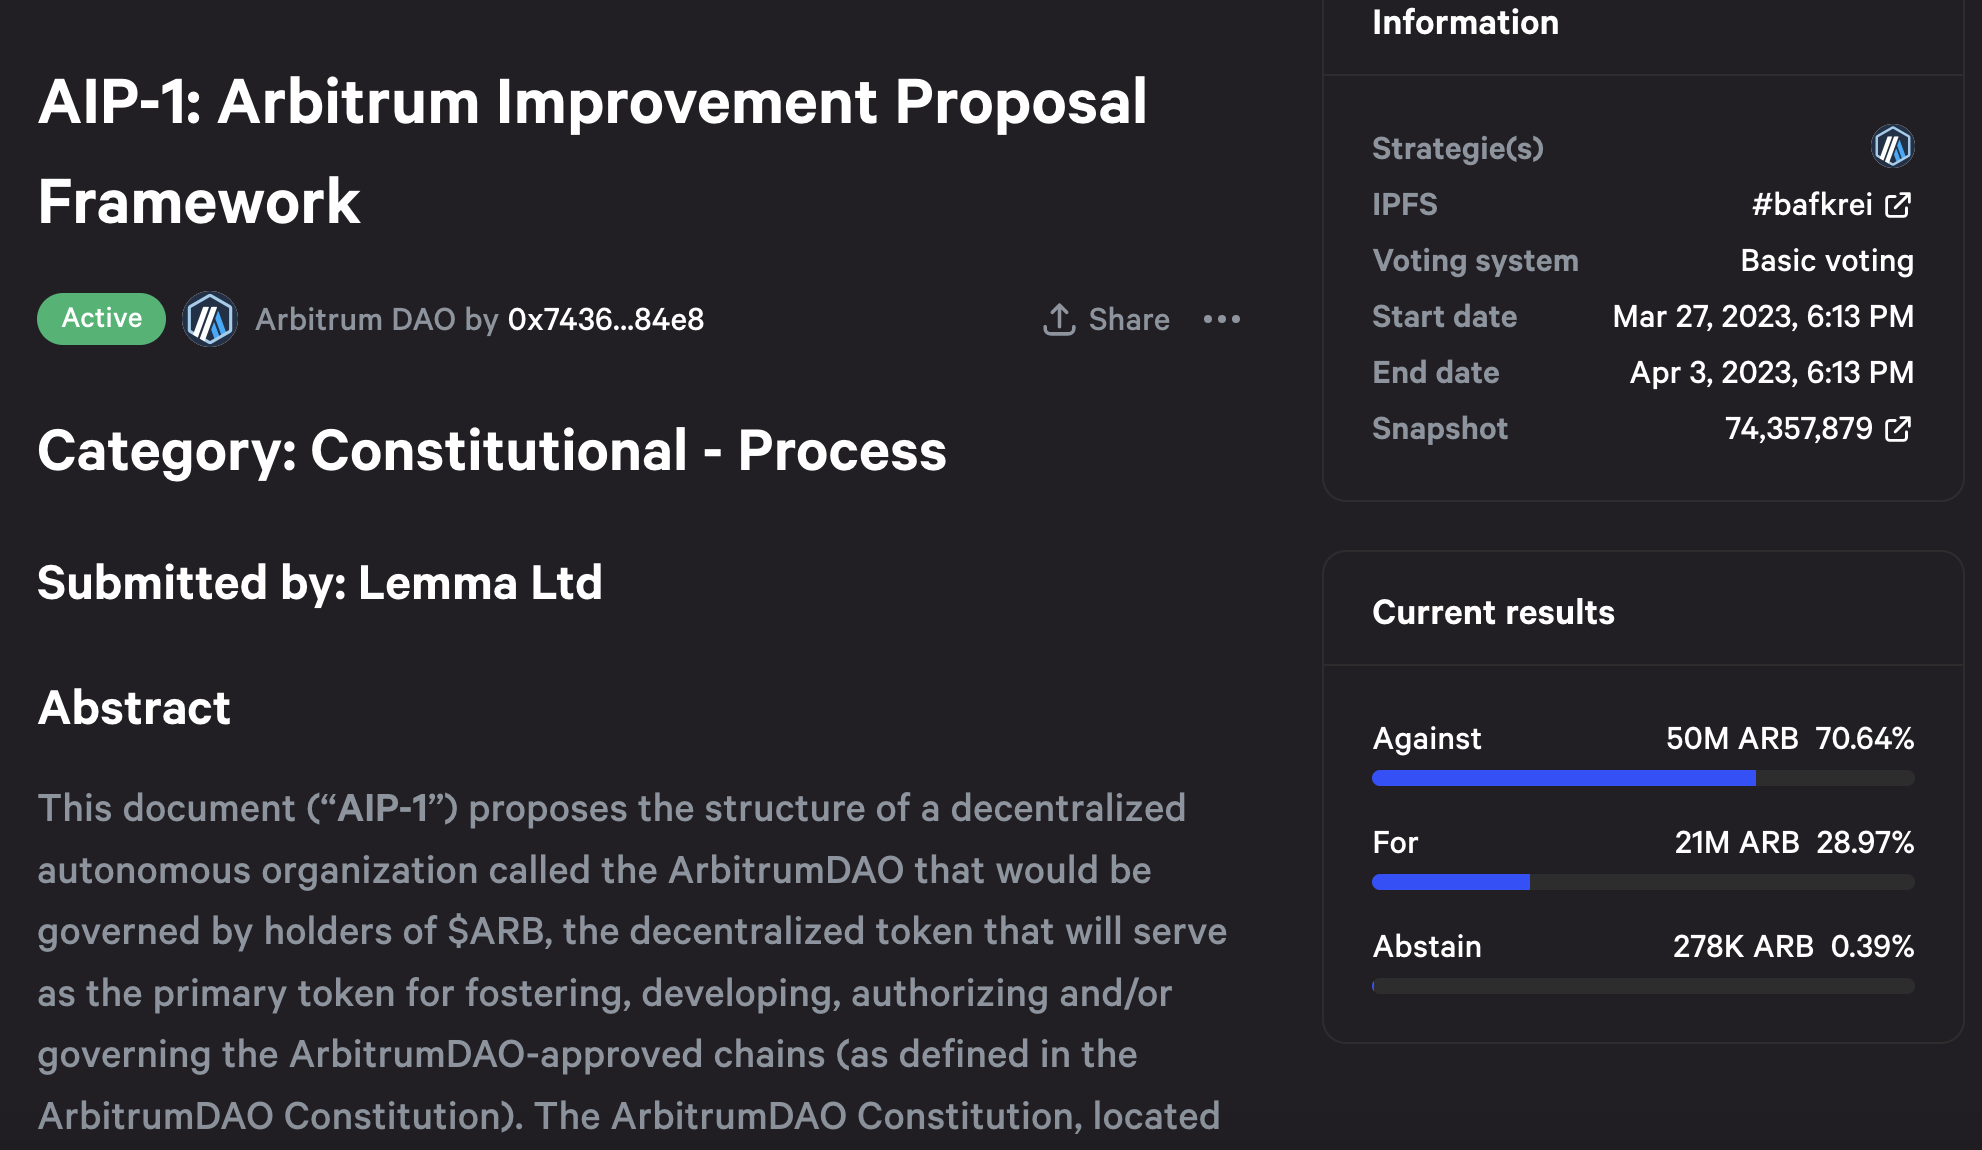1982x1150 pixels.
Task: Click the Against vote progress bar
Action: tap(1643, 778)
